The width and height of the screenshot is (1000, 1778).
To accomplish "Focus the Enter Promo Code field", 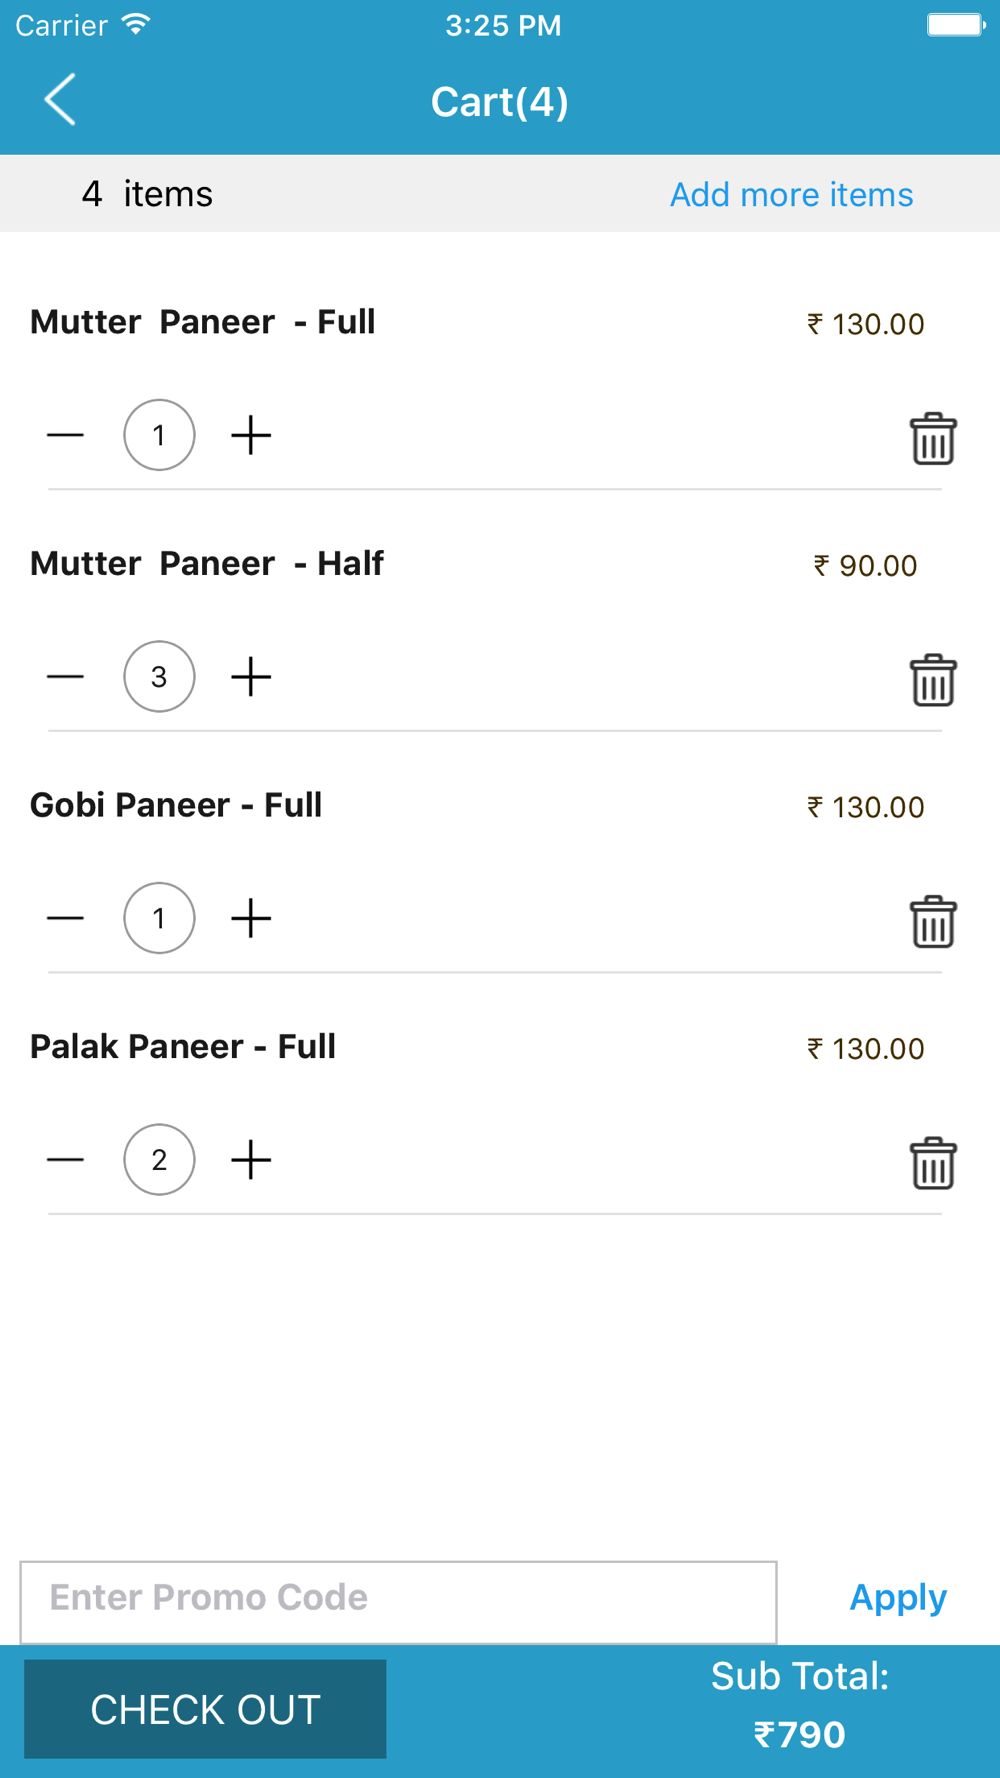I will point(398,1602).
